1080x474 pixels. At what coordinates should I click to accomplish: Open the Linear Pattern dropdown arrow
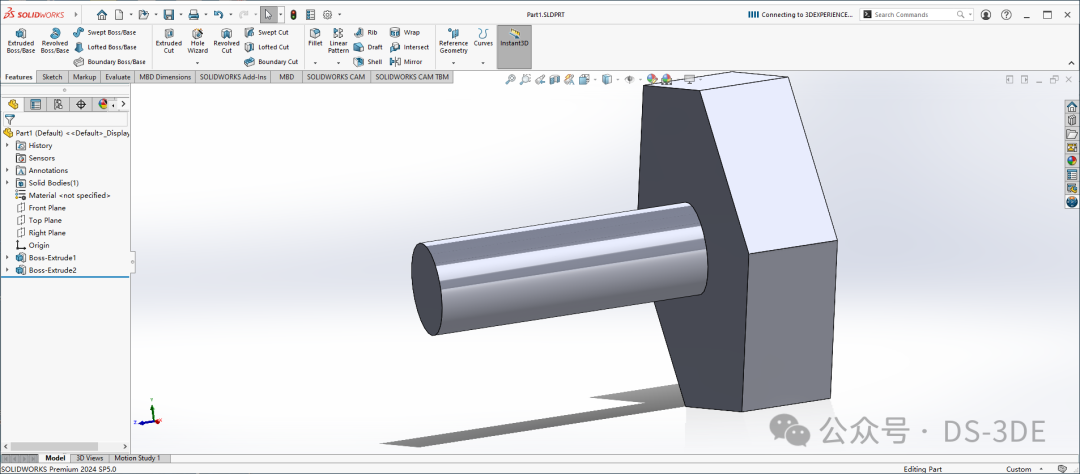tap(338, 63)
